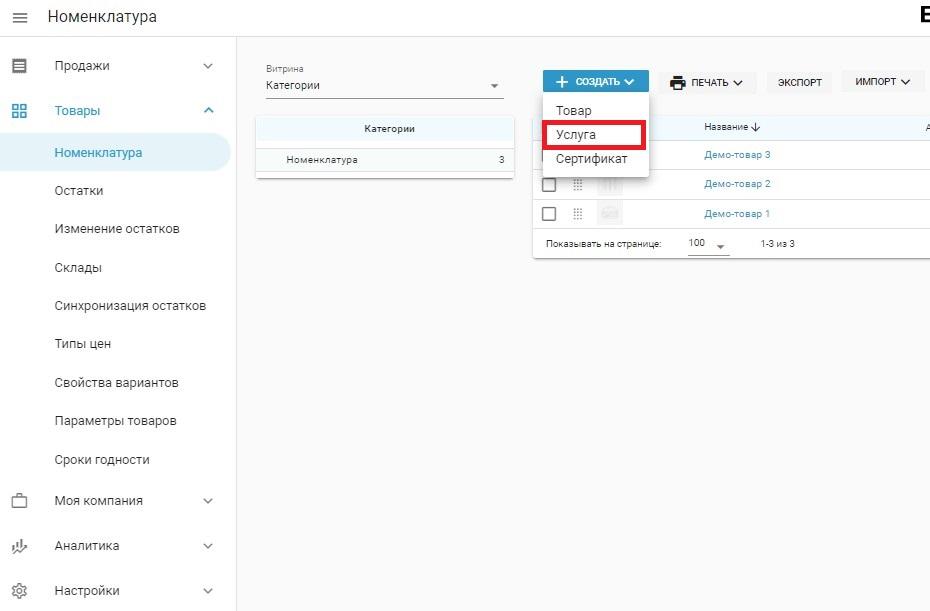Open the Демо-товар 3 link
This screenshot has width=930, height=611.
click(737, 155)
